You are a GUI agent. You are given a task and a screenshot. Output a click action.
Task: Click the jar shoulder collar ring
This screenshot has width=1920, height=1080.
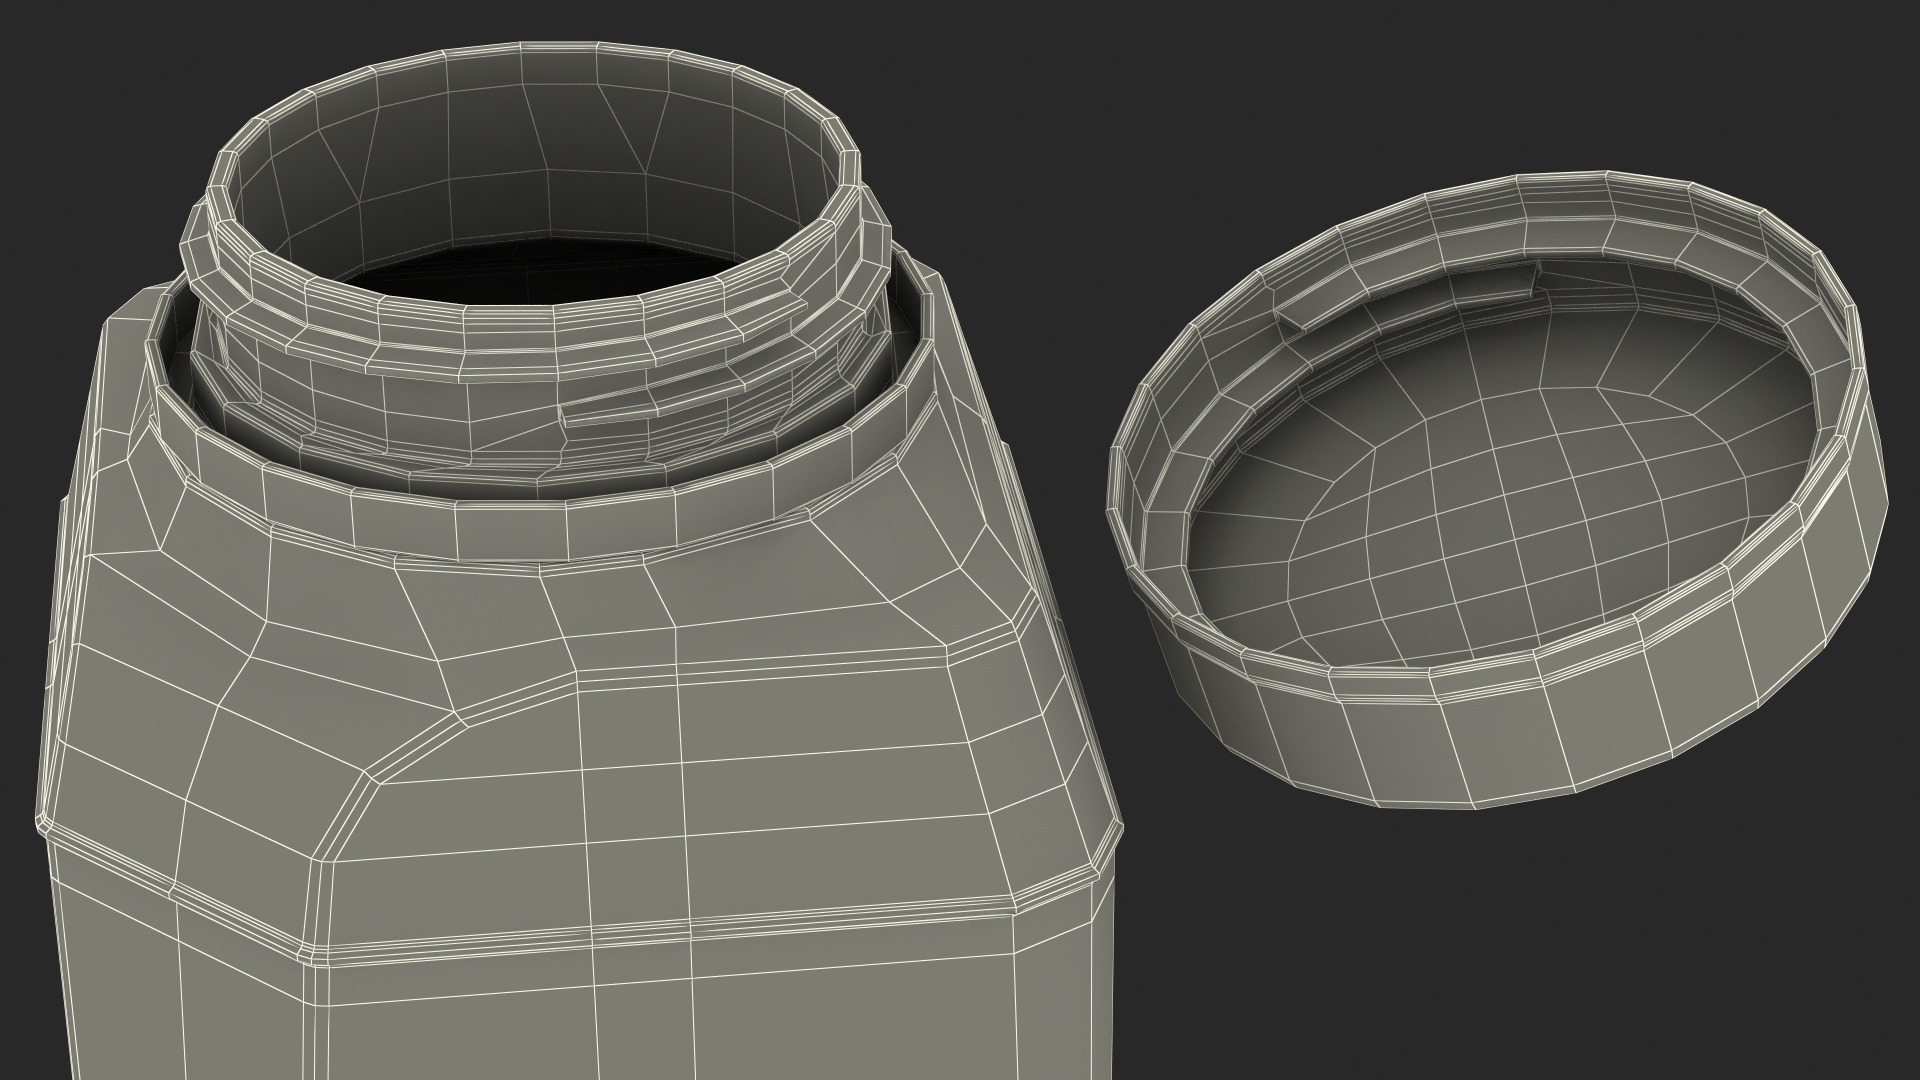pos(510,535)
